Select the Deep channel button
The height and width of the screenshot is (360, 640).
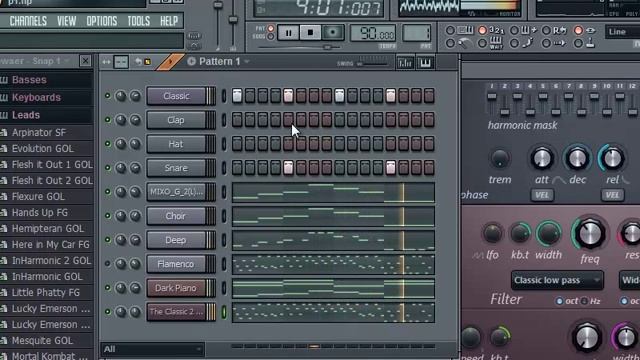pyautogui.click(x=176, y=240)
